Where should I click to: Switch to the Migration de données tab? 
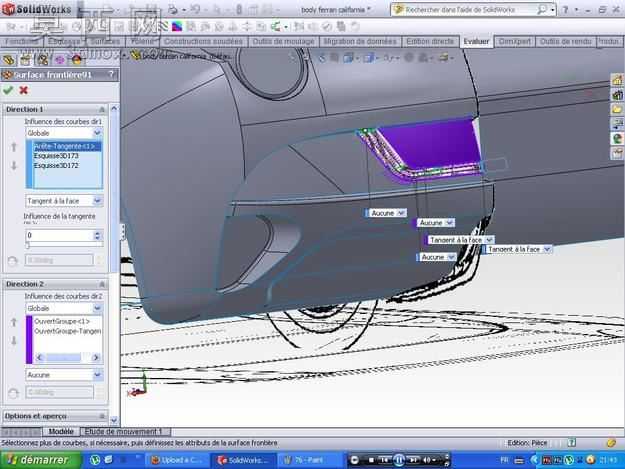360,41
